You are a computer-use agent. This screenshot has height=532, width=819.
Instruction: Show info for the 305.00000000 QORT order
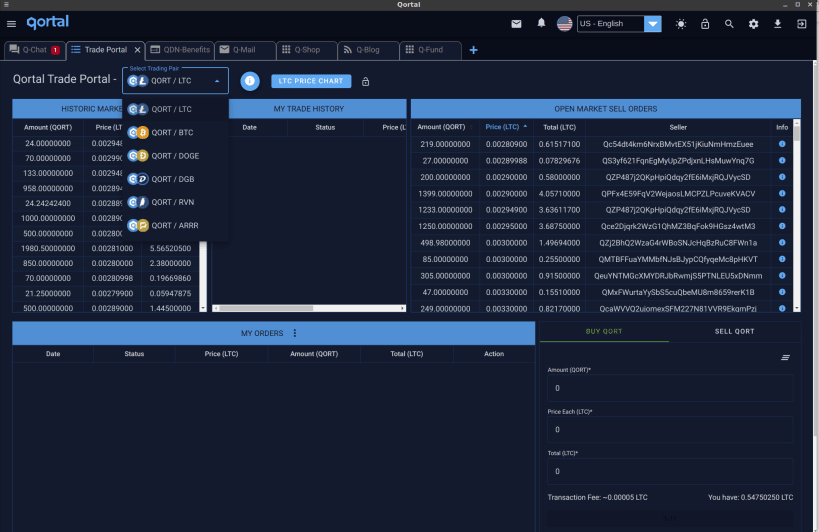782,275
